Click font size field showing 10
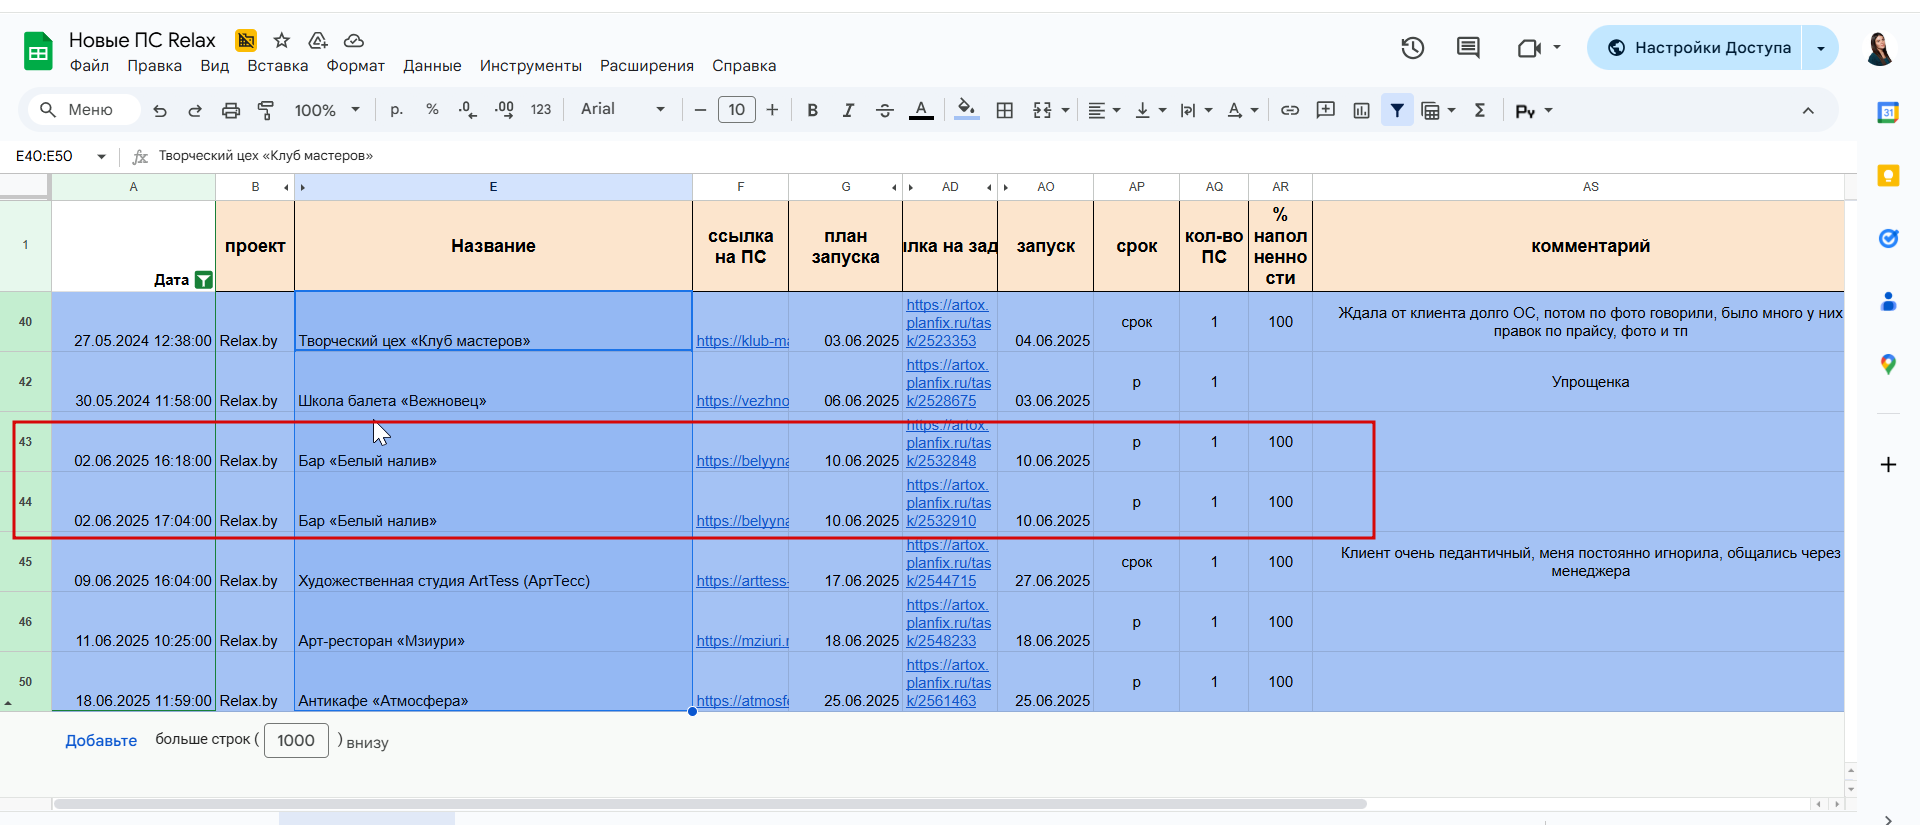This screenshot has height=825, width=1920. click(737, 110)
